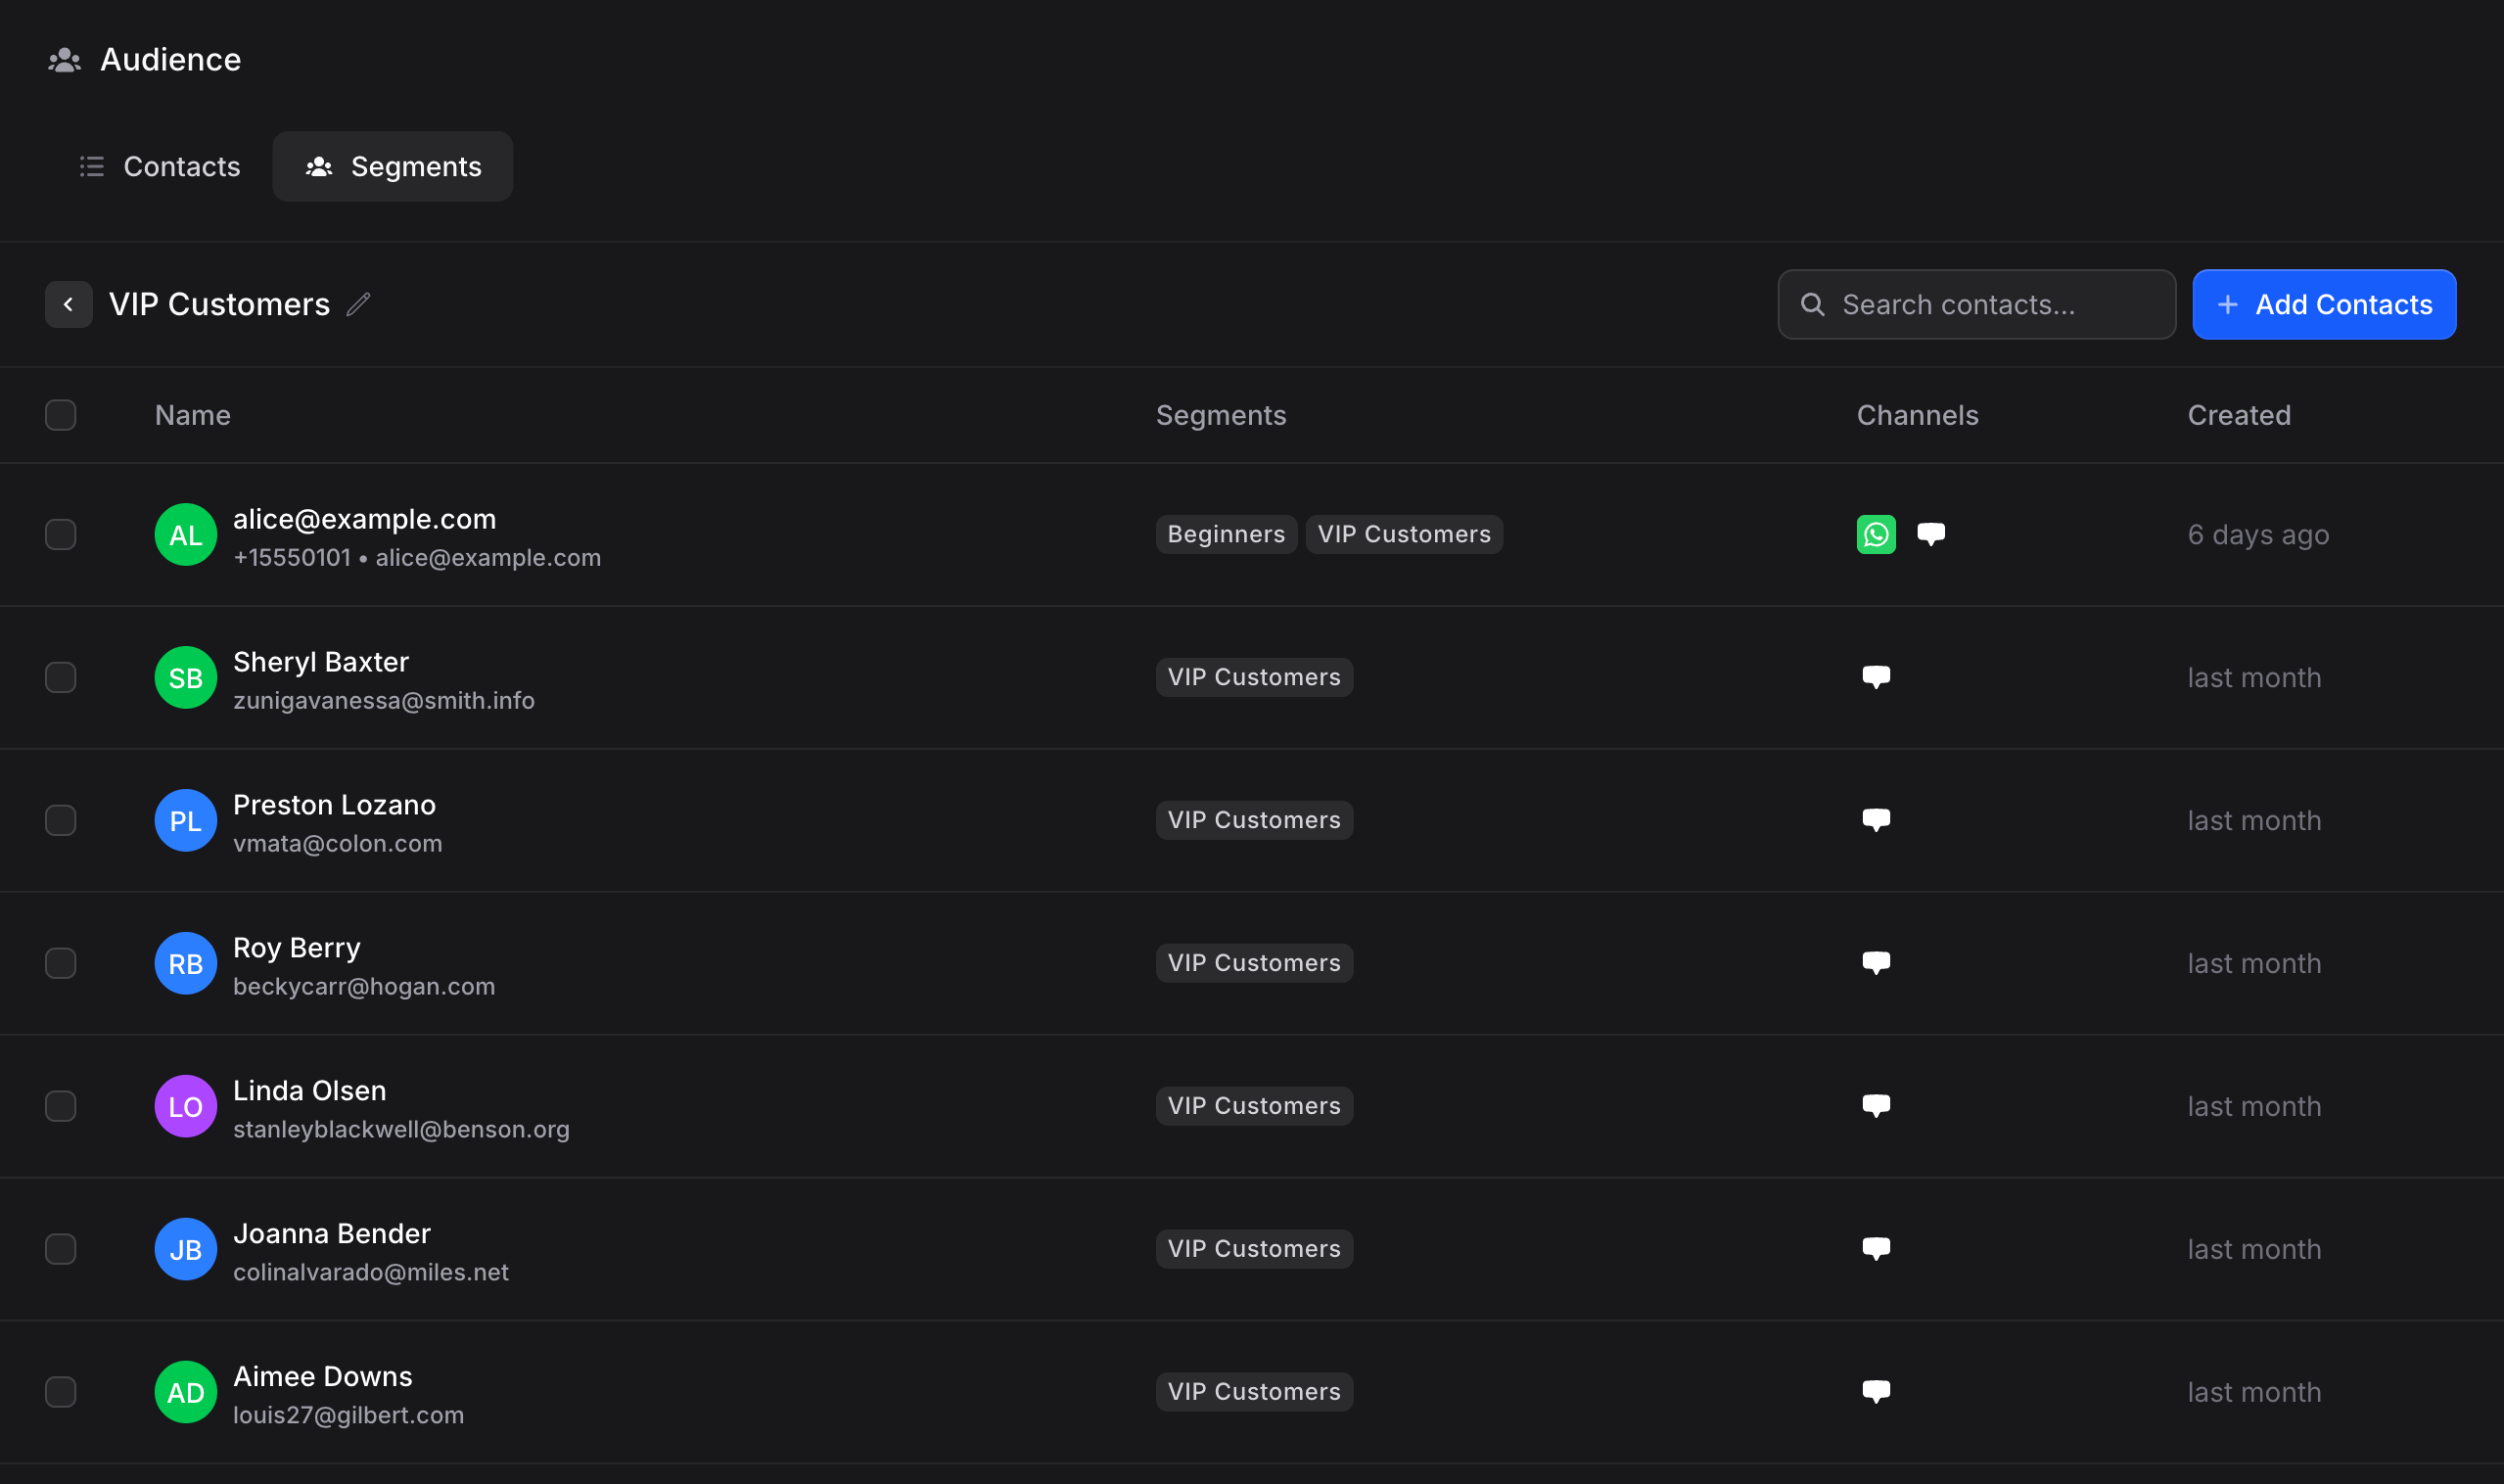The width and height of the screenshot is (2504, 1484).
Task: Click the pencil edit icon beside VIP Customers
Action: (x=358, y=304)
